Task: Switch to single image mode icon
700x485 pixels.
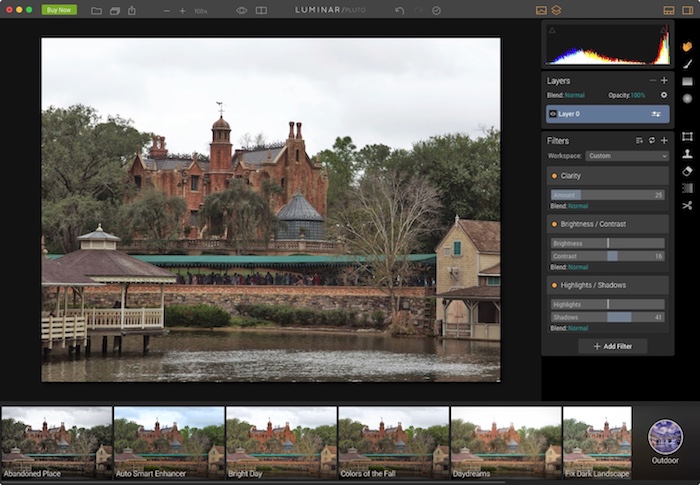Action: tap(541, 10)
